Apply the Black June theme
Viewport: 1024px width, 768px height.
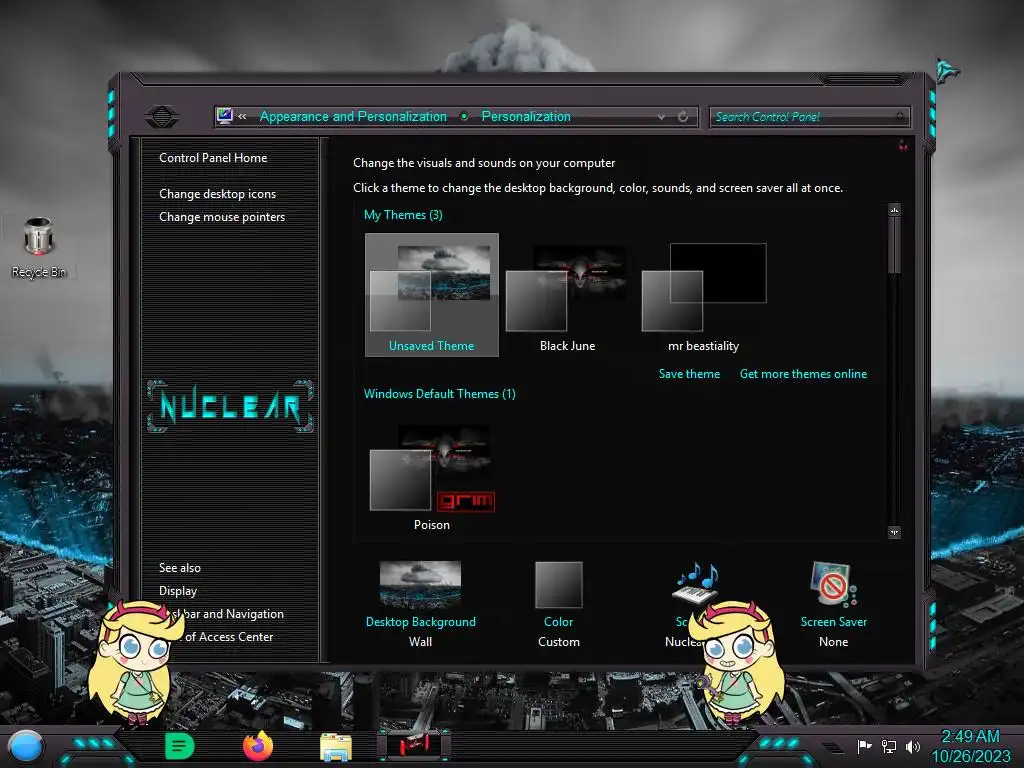pos(567,295)
